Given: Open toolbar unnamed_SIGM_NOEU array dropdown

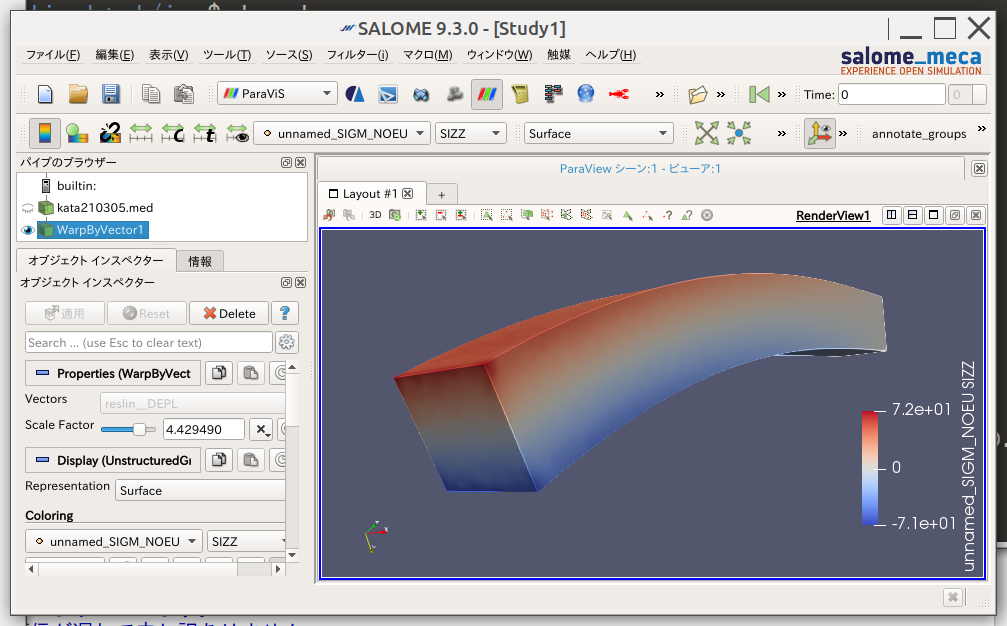Looking at the screenshot, I should [x=342, y=134].
